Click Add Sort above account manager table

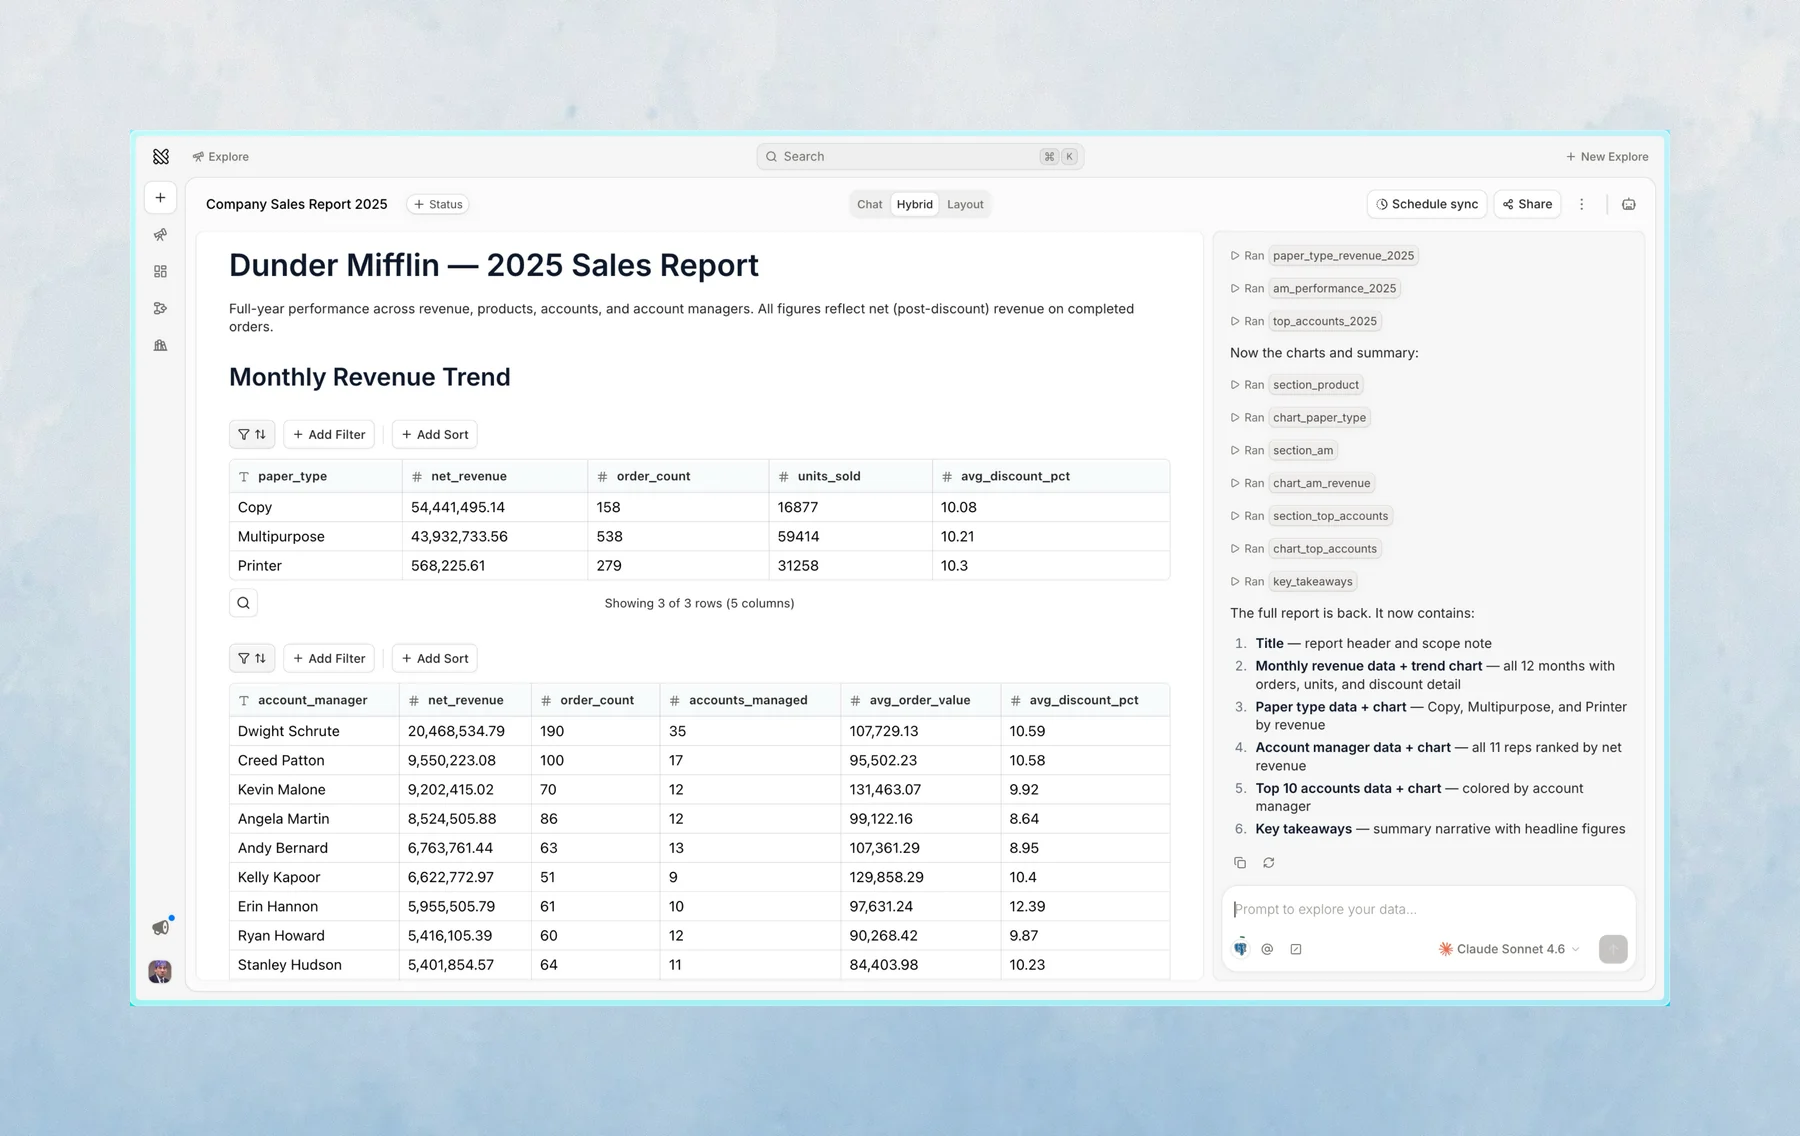435,658
